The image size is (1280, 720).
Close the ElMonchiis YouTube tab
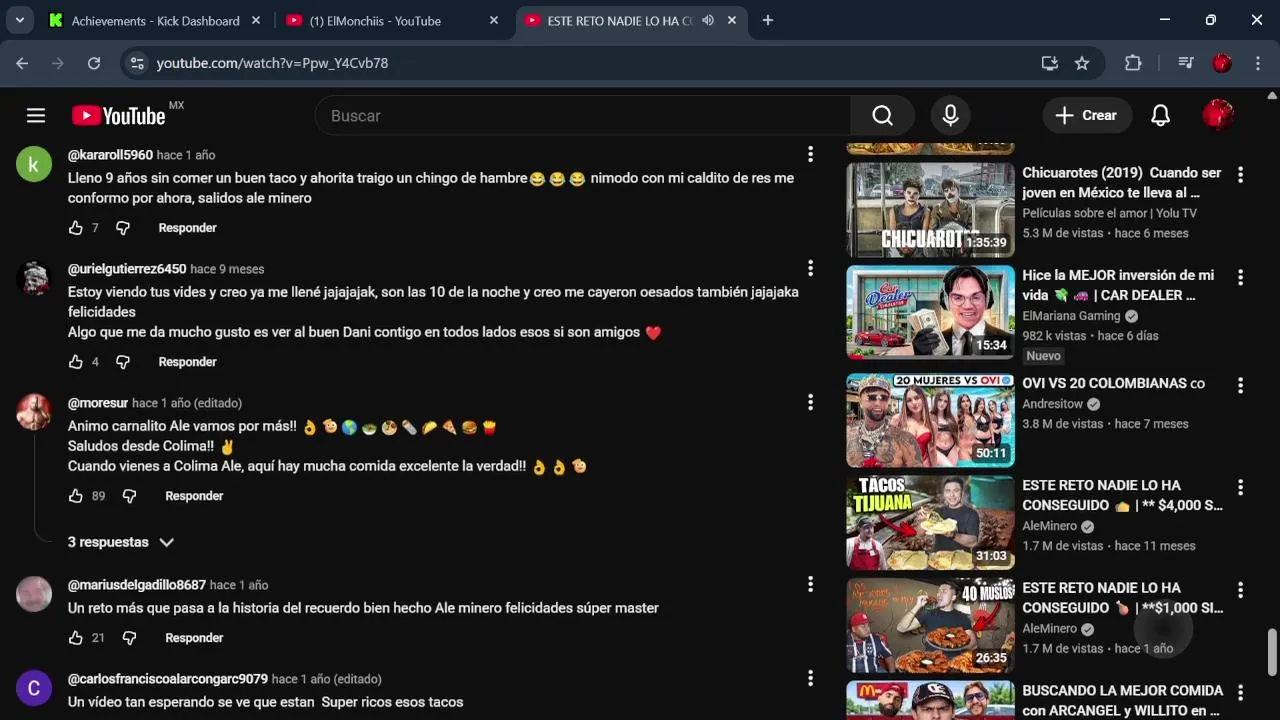(x=493, y=20)
